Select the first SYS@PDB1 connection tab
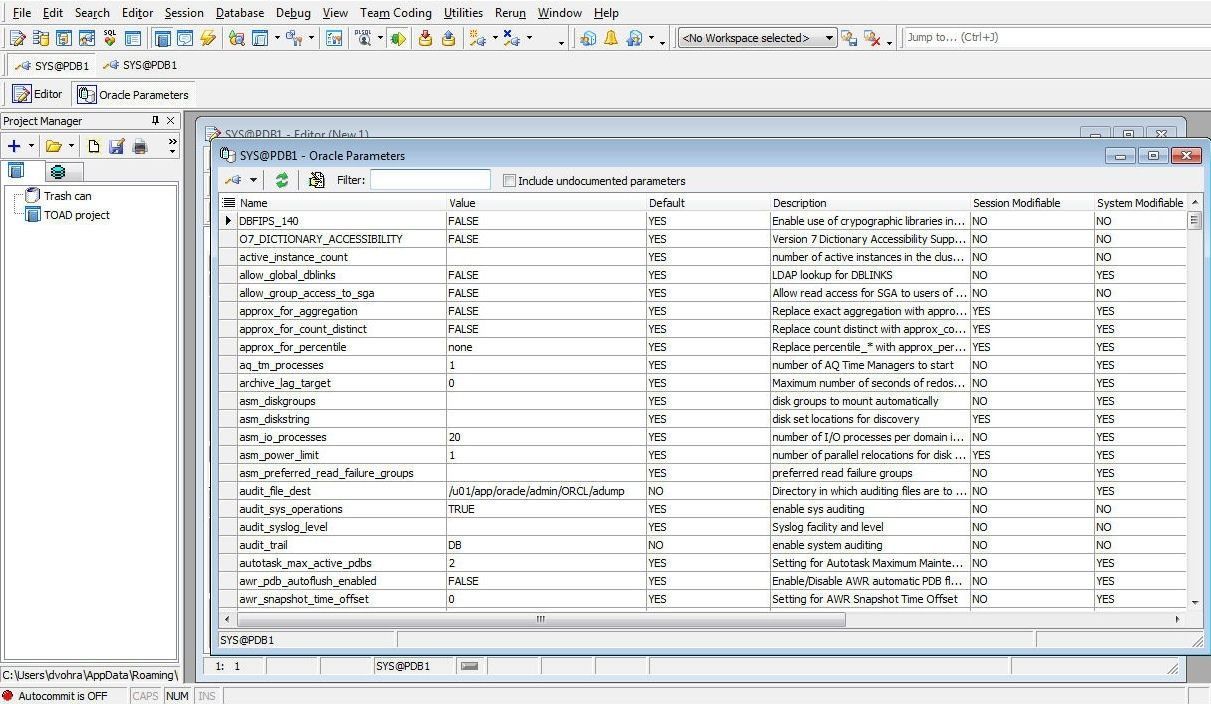Screen dimensions: 1211x704 pos(52,65)
